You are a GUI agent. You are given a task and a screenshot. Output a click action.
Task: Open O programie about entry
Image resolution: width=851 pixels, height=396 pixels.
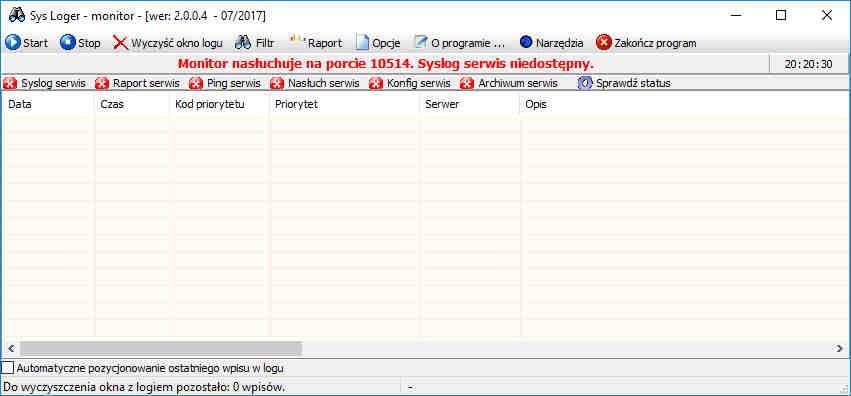(x=468, y=43)
